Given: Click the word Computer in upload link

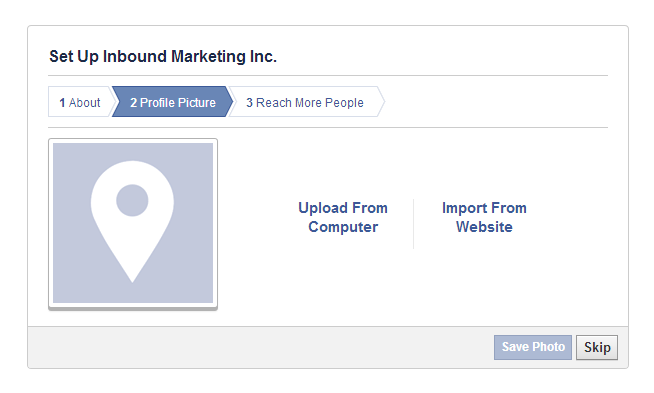Looking at the screenshot, I should pyautogui.click(x=343, y=227).
